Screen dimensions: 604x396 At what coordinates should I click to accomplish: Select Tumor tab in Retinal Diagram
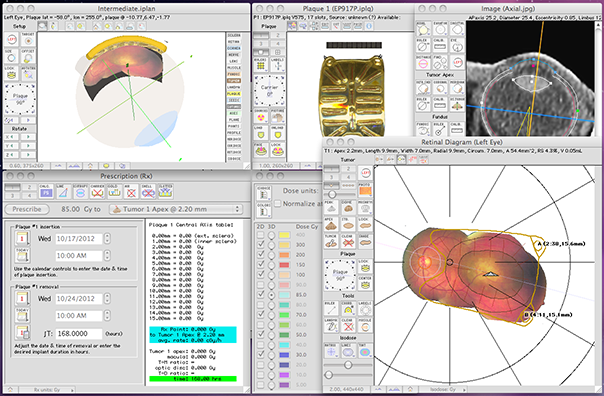pos(347,159)
